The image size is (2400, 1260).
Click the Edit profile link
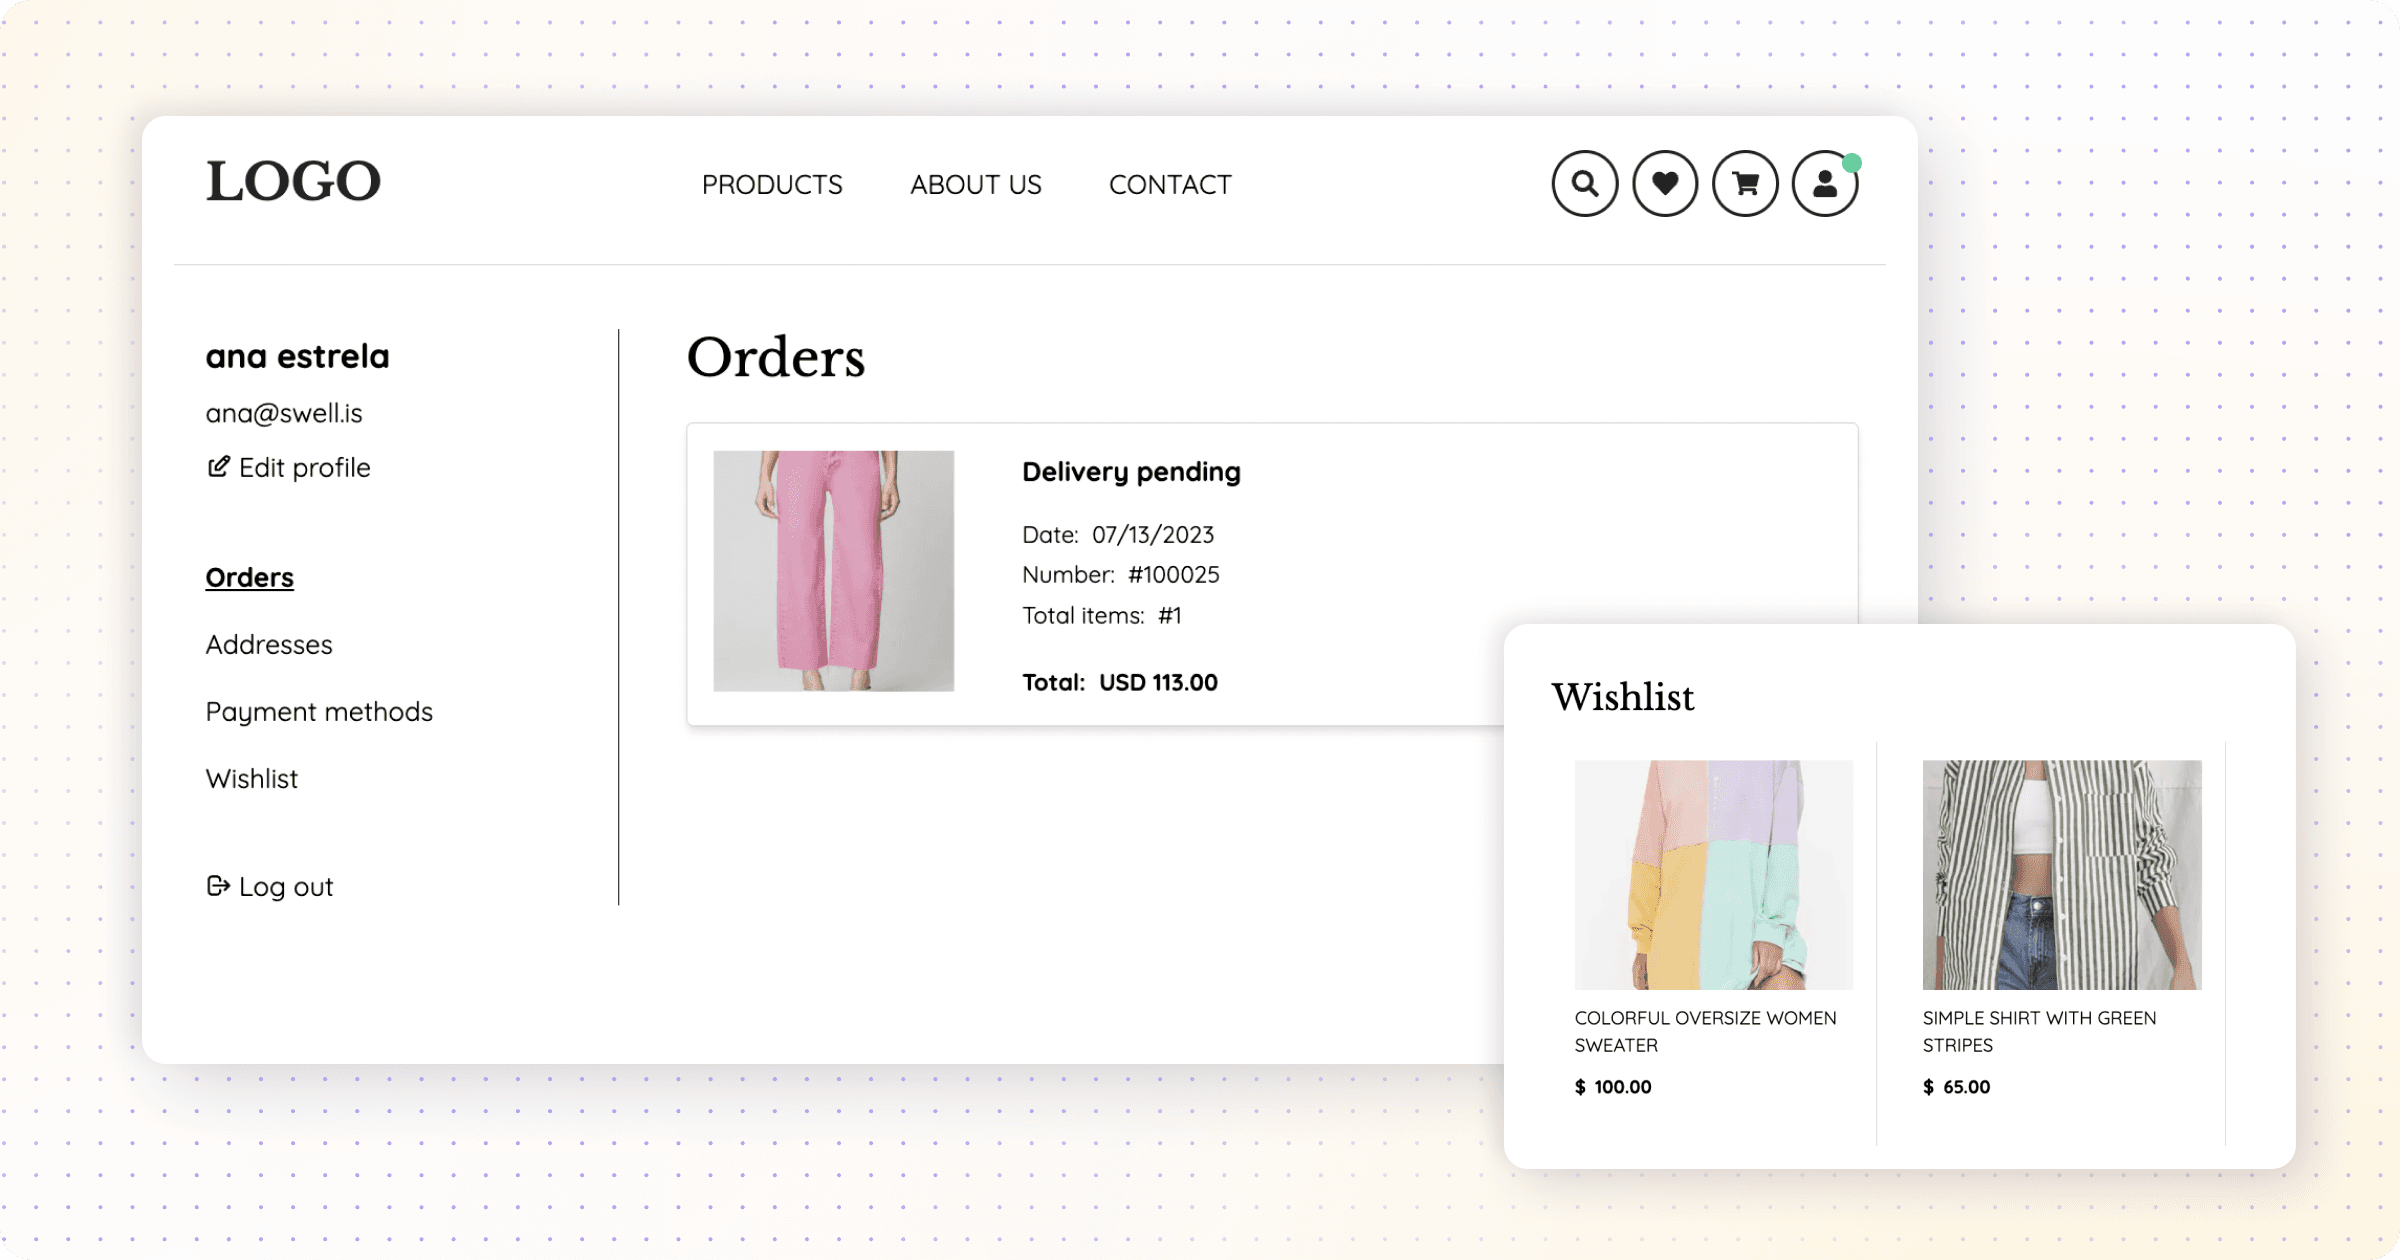coord(290,467)
